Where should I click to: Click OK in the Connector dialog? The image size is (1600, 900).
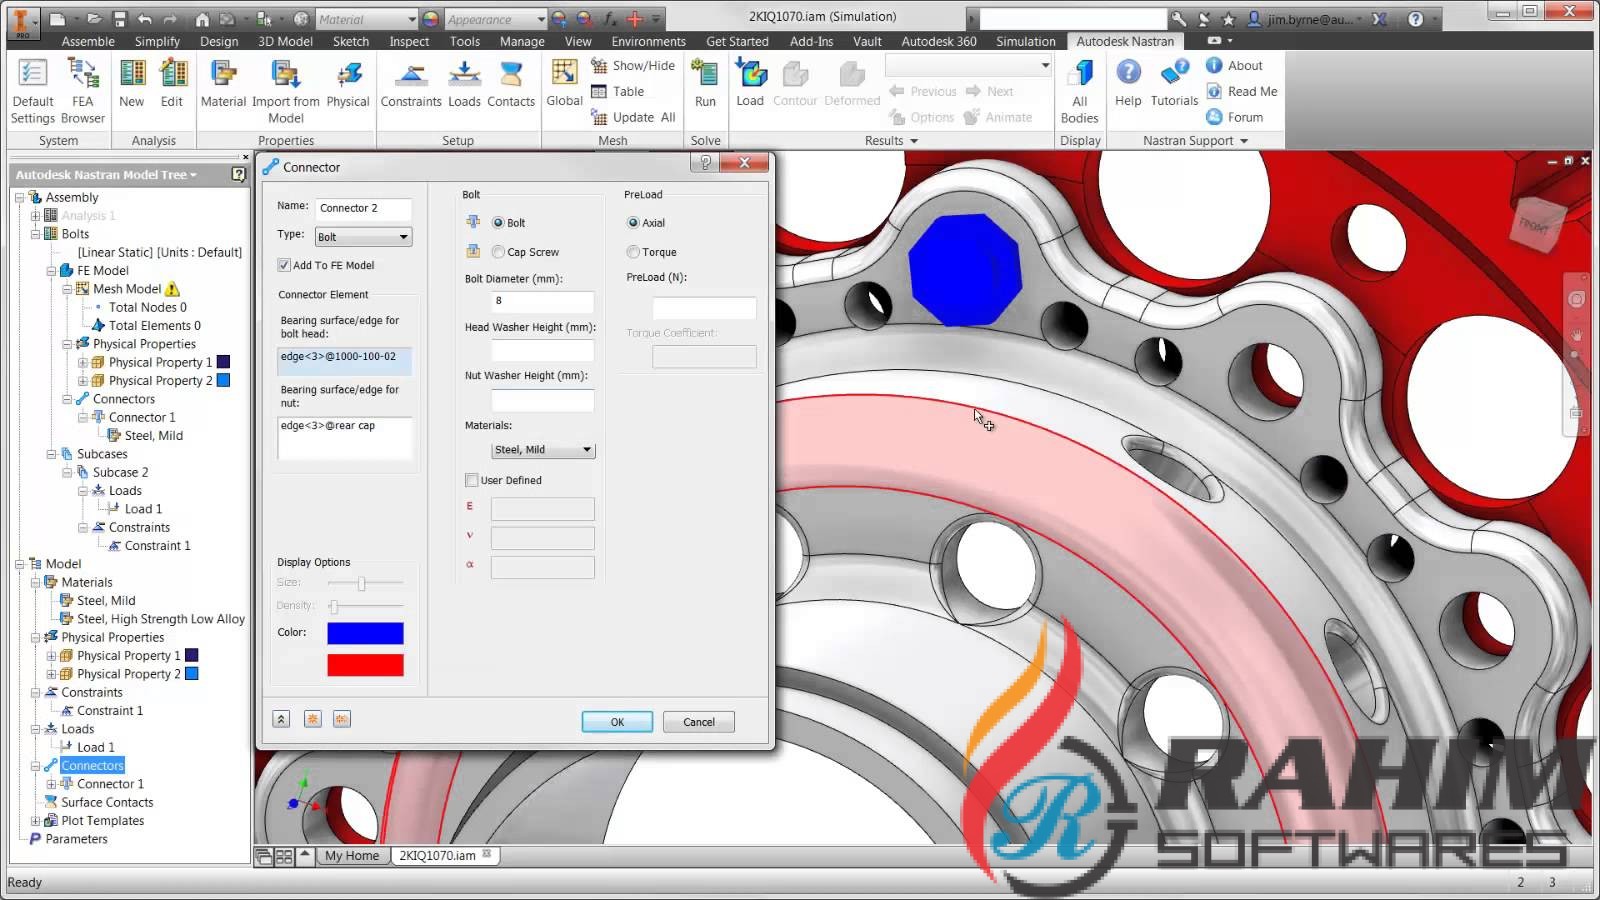617,722
